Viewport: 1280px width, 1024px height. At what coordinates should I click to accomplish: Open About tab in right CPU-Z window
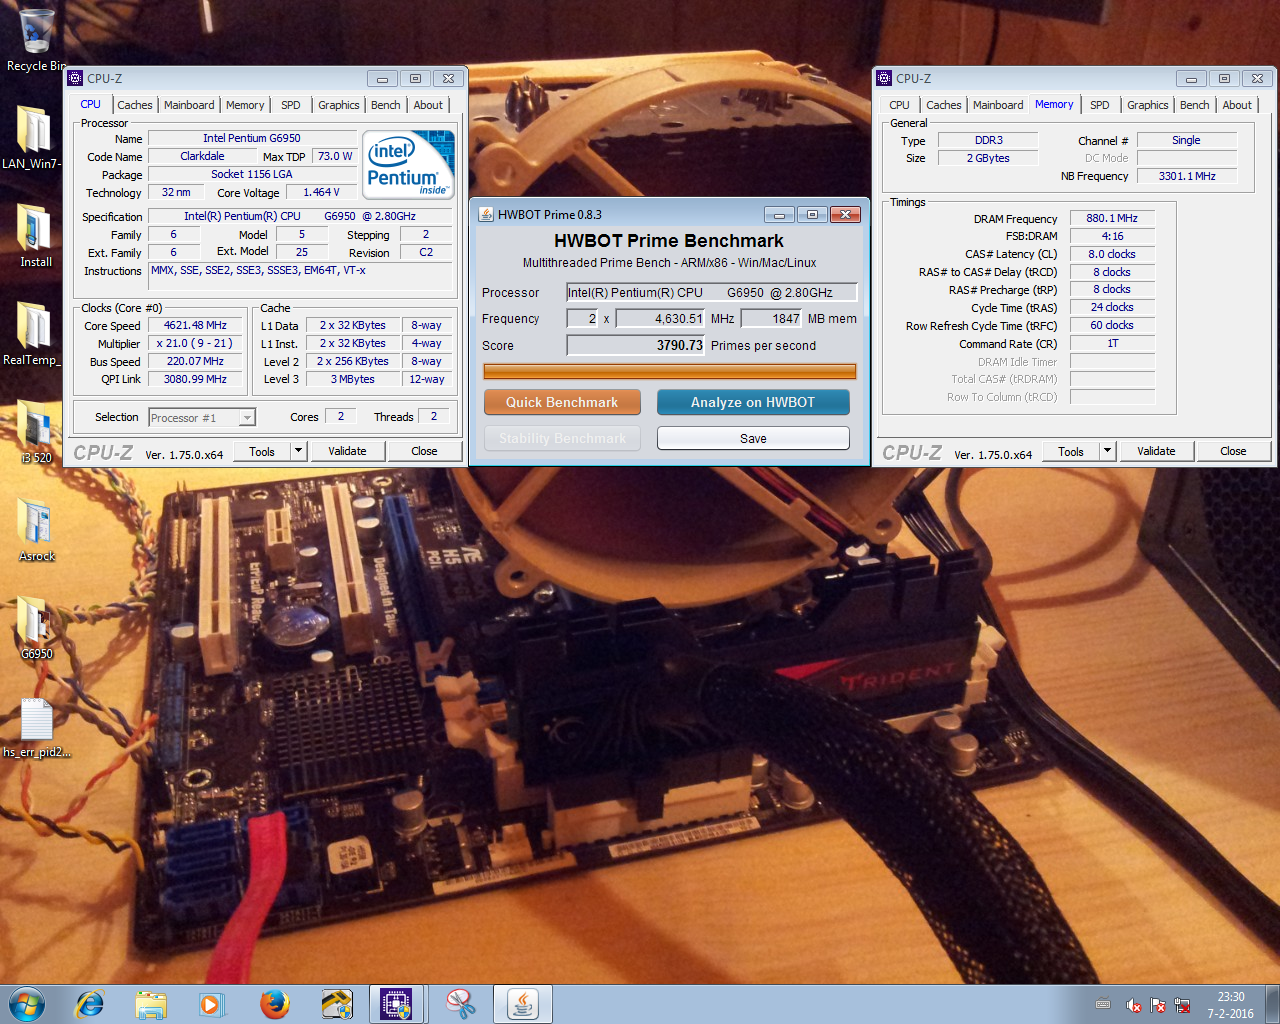pos(1237,105)
